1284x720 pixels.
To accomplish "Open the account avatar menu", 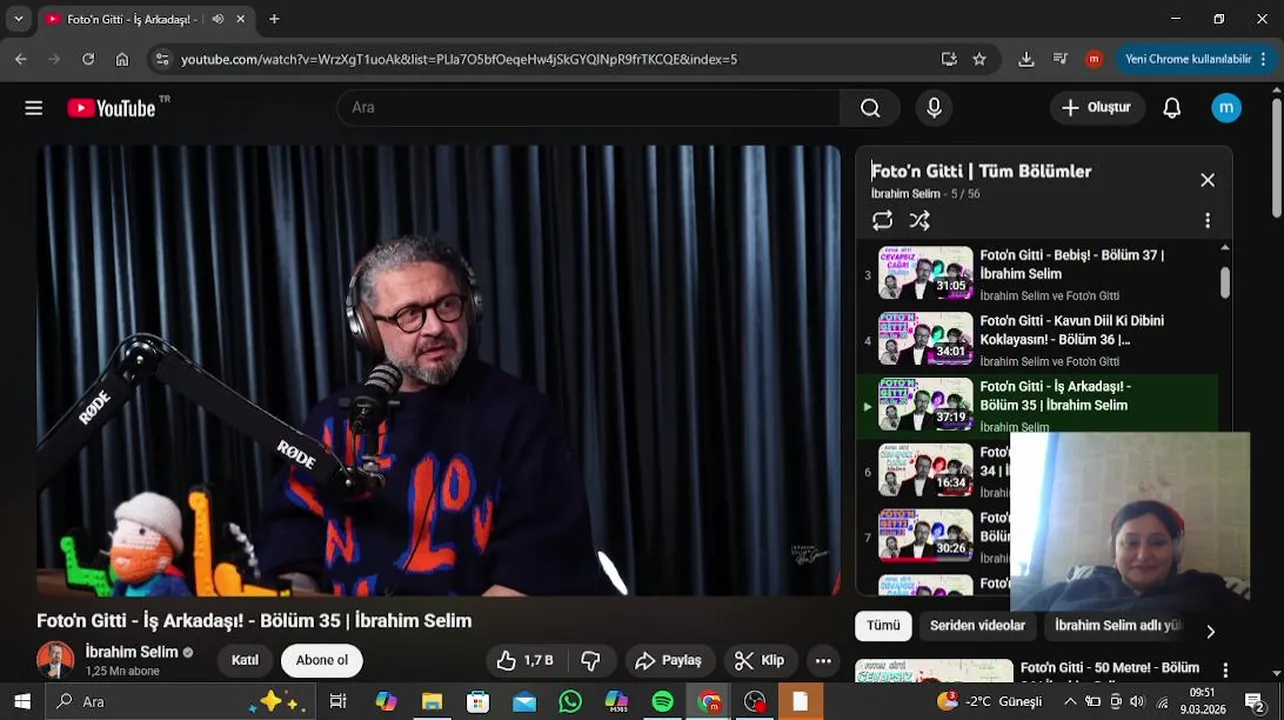I will [x=1226, y=108].
